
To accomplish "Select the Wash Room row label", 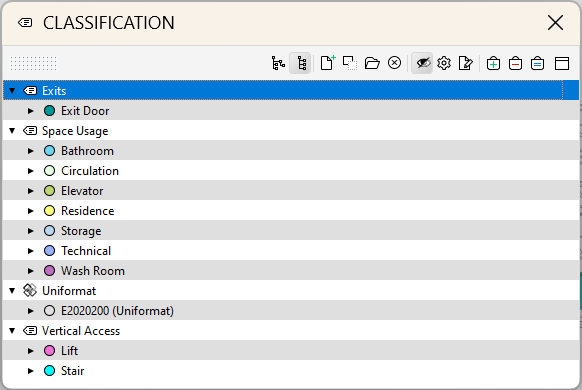I will 93,271.
